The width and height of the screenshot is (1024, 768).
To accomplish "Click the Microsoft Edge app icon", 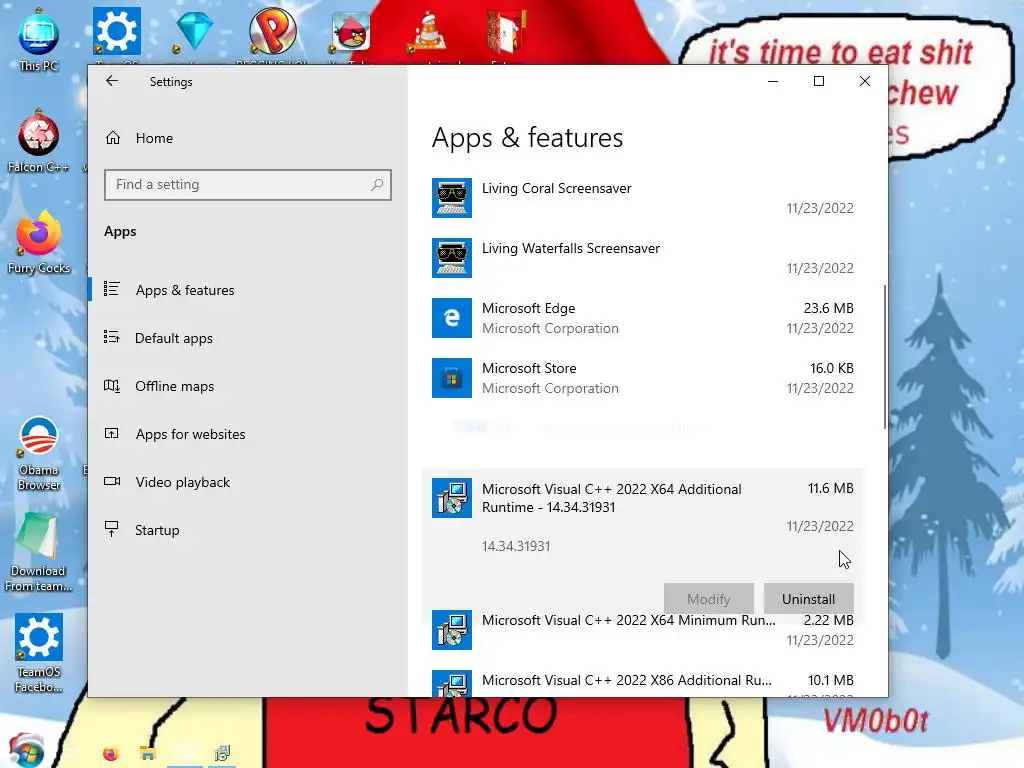I will click(x=452, y=318).
